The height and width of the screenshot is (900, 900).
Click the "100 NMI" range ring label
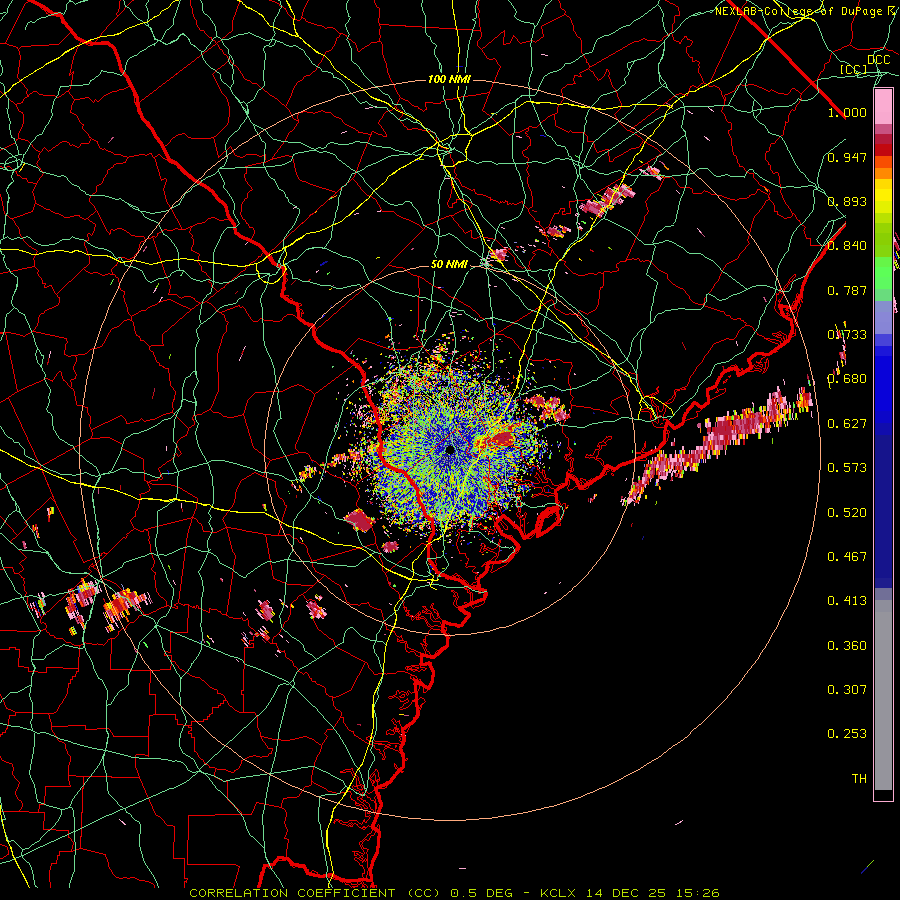tap(449, 79)
